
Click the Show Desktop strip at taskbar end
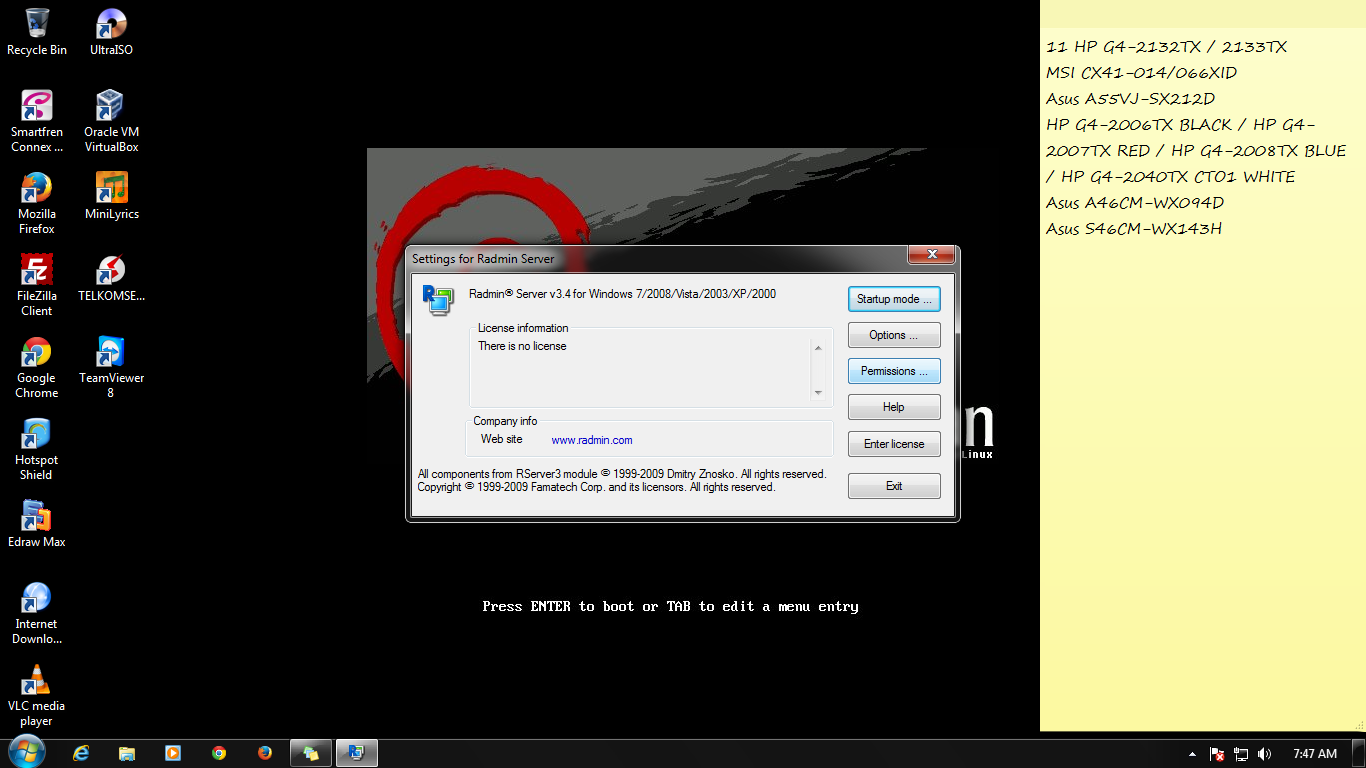click(1359, 754)
